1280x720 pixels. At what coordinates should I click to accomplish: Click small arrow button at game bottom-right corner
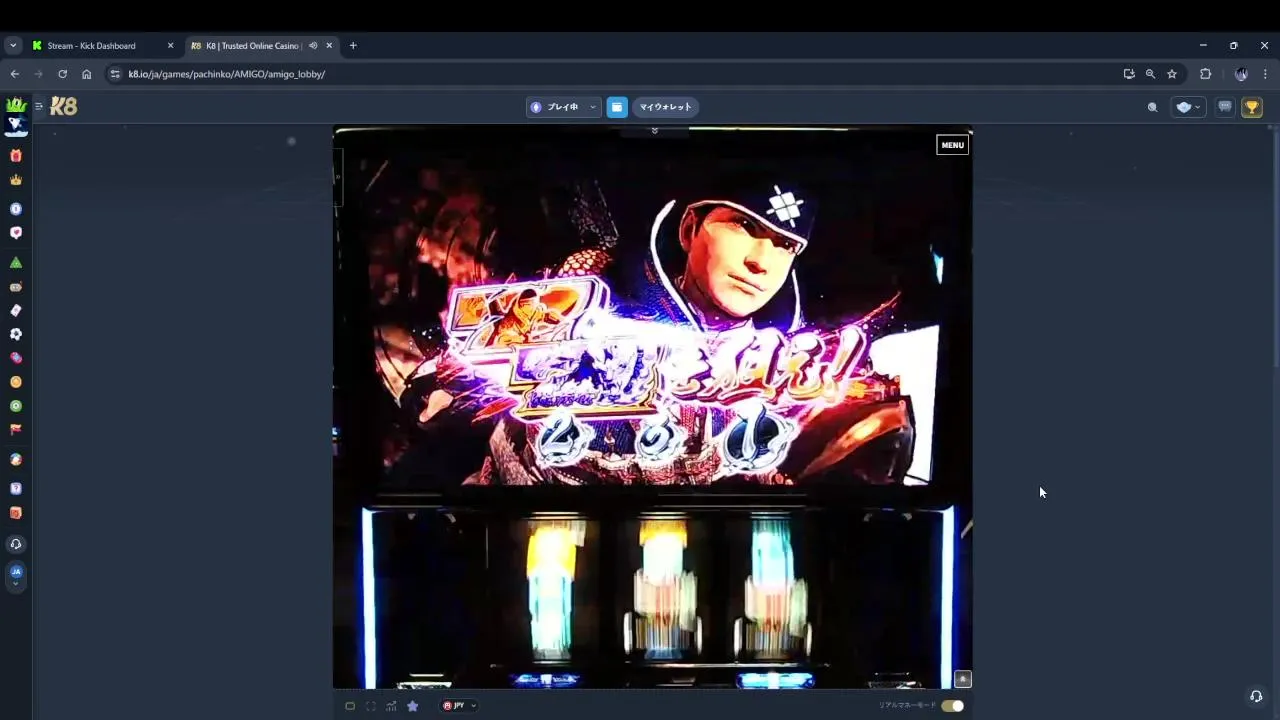point(963,679)
